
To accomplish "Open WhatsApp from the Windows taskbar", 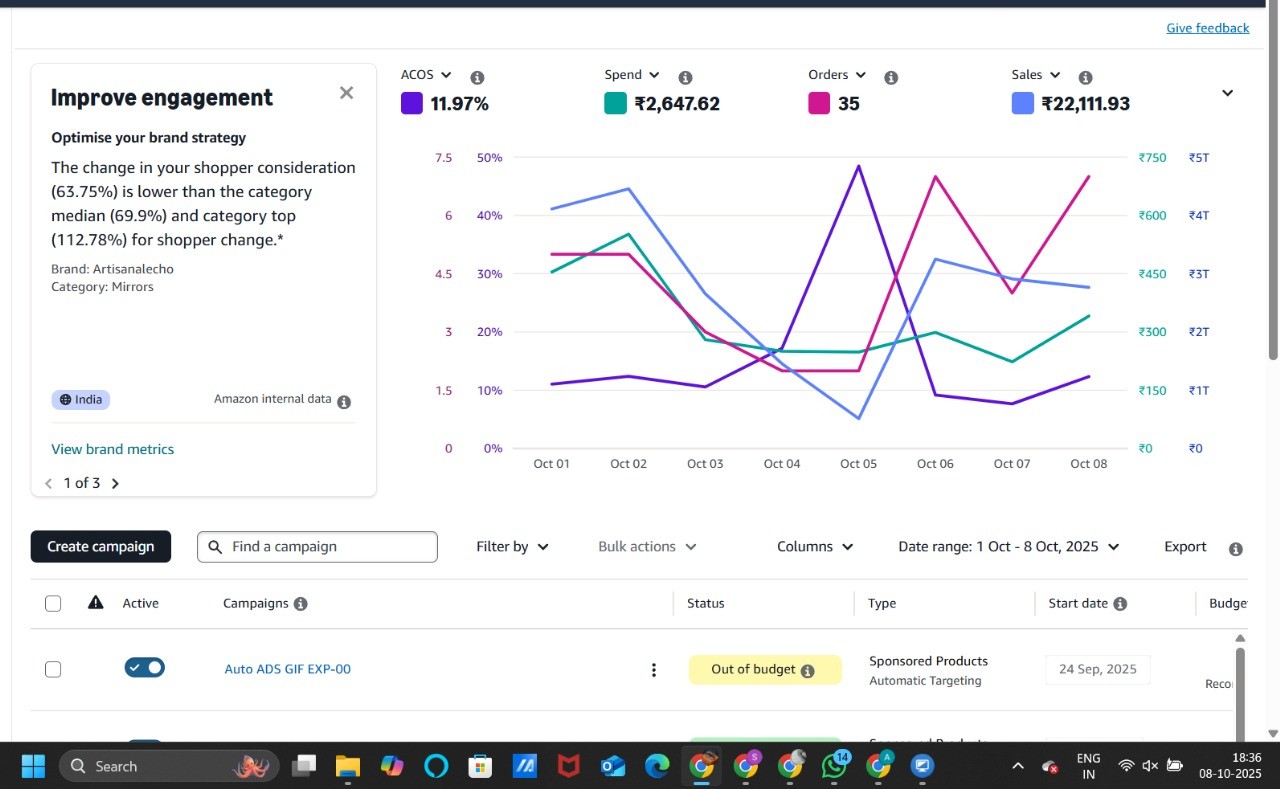I will coord(834,766).
